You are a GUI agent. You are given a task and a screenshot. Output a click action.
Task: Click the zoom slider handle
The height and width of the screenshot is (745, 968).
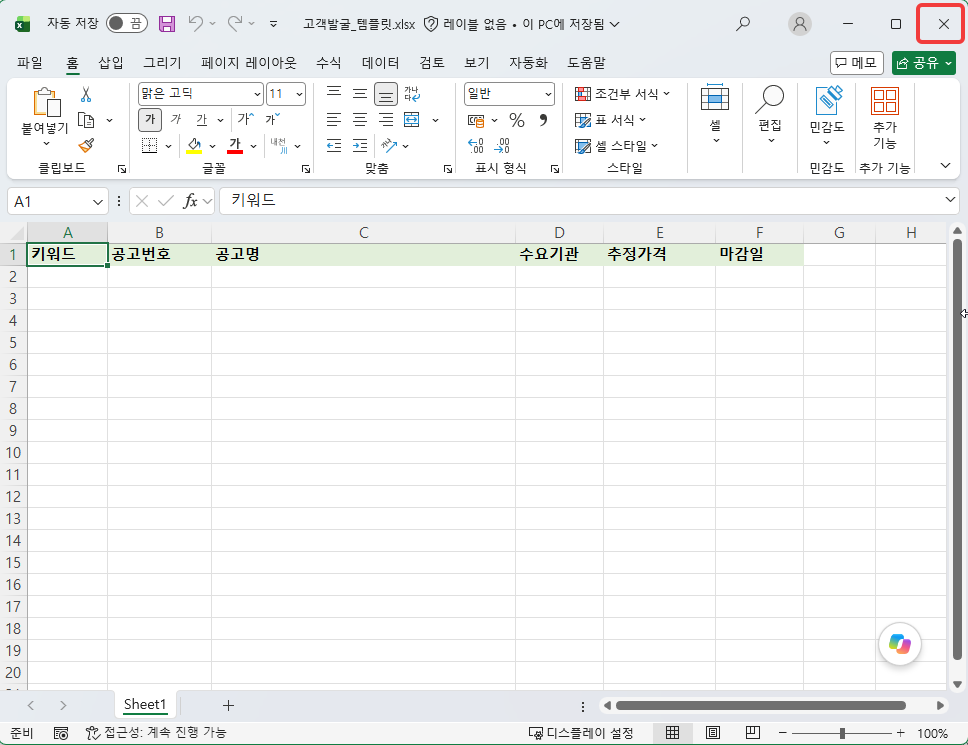point(842,733)
